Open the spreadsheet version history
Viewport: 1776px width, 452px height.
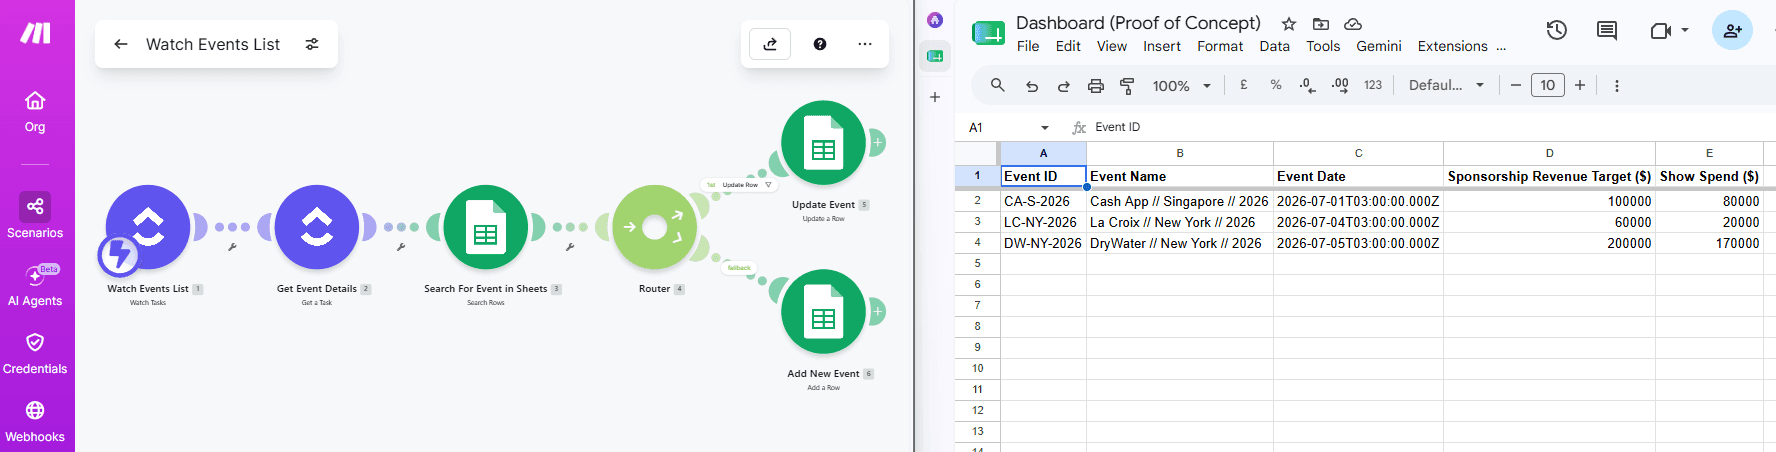(1557, 31)
